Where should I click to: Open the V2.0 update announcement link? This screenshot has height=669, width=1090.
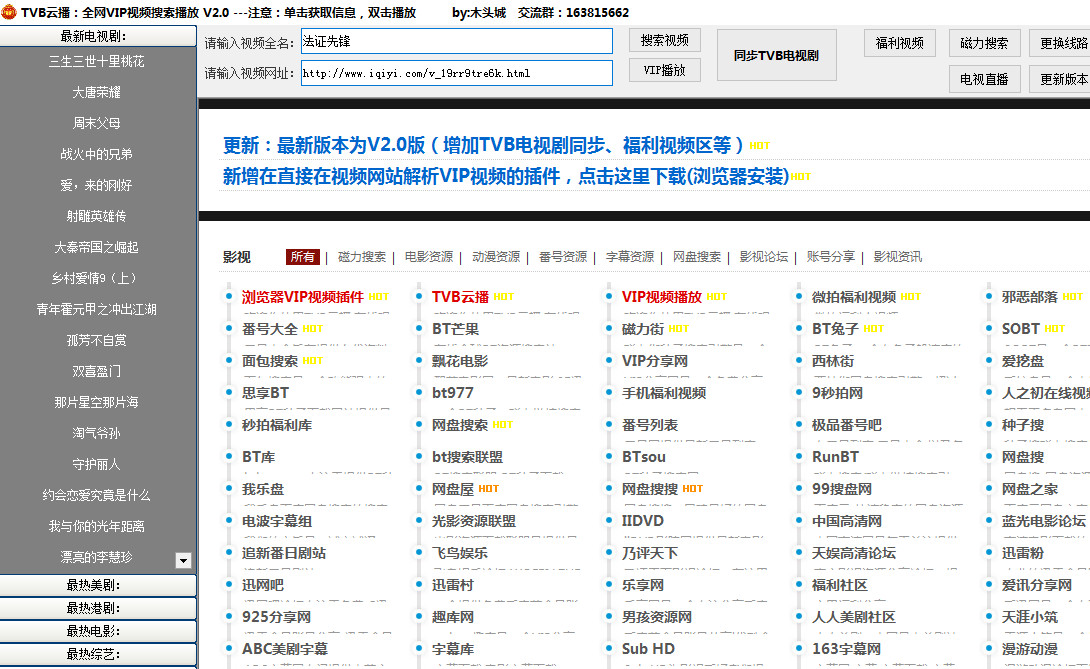[x=483, y=145]
